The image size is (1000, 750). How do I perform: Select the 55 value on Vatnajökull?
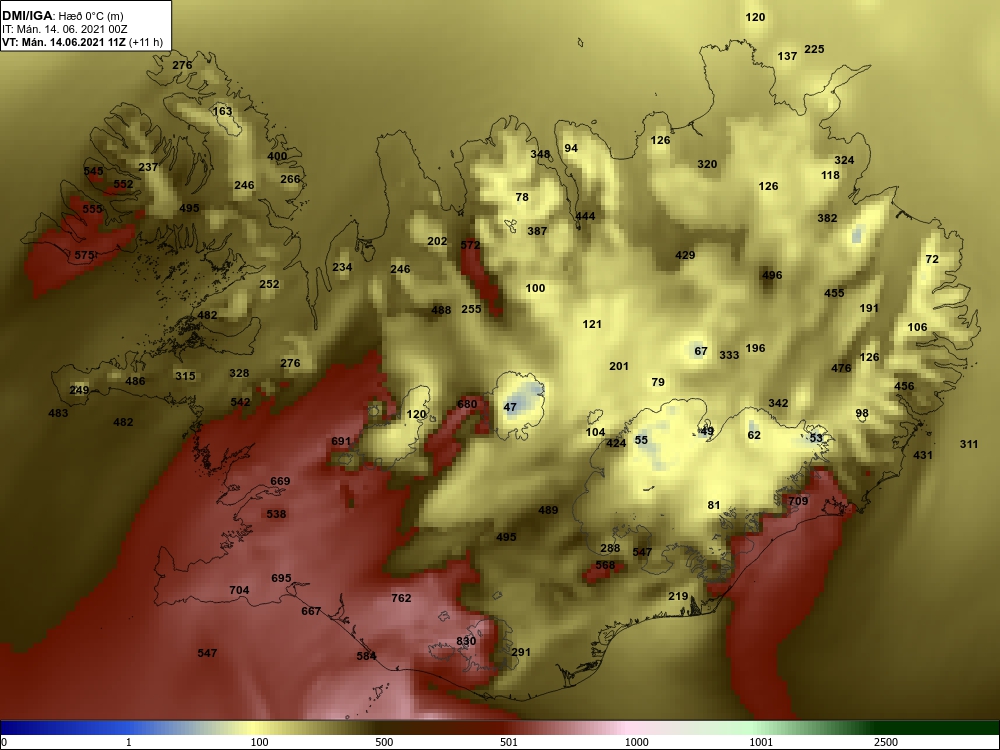pyautogui.click(x=641, y=440)
